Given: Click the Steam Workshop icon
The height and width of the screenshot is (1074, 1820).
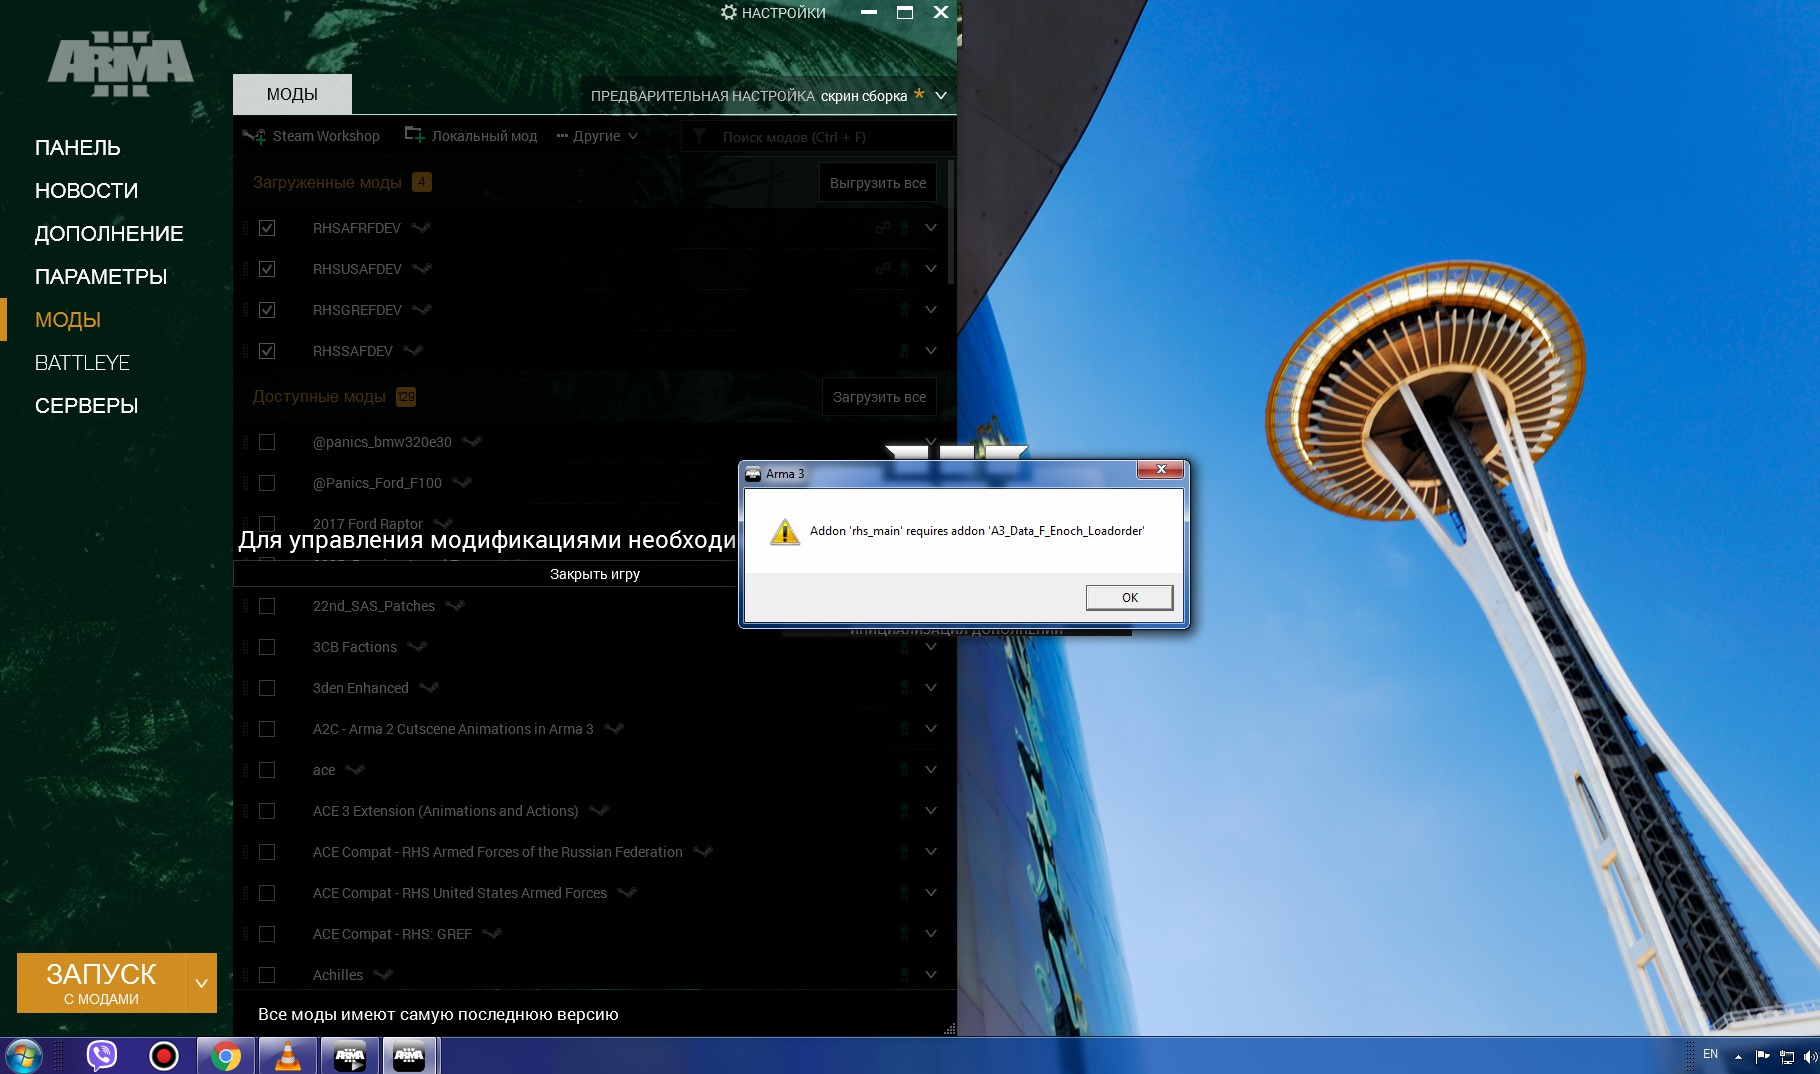Looking at the screenshot, I should click(254, 136).
